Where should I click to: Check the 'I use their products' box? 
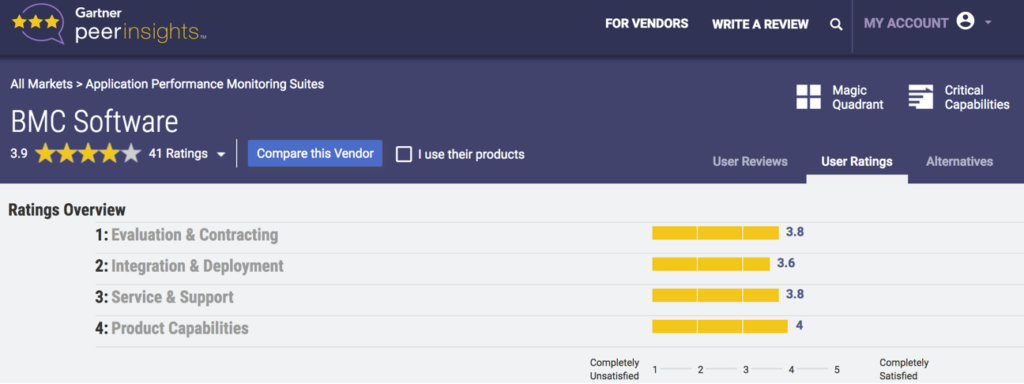coord(404,155)
